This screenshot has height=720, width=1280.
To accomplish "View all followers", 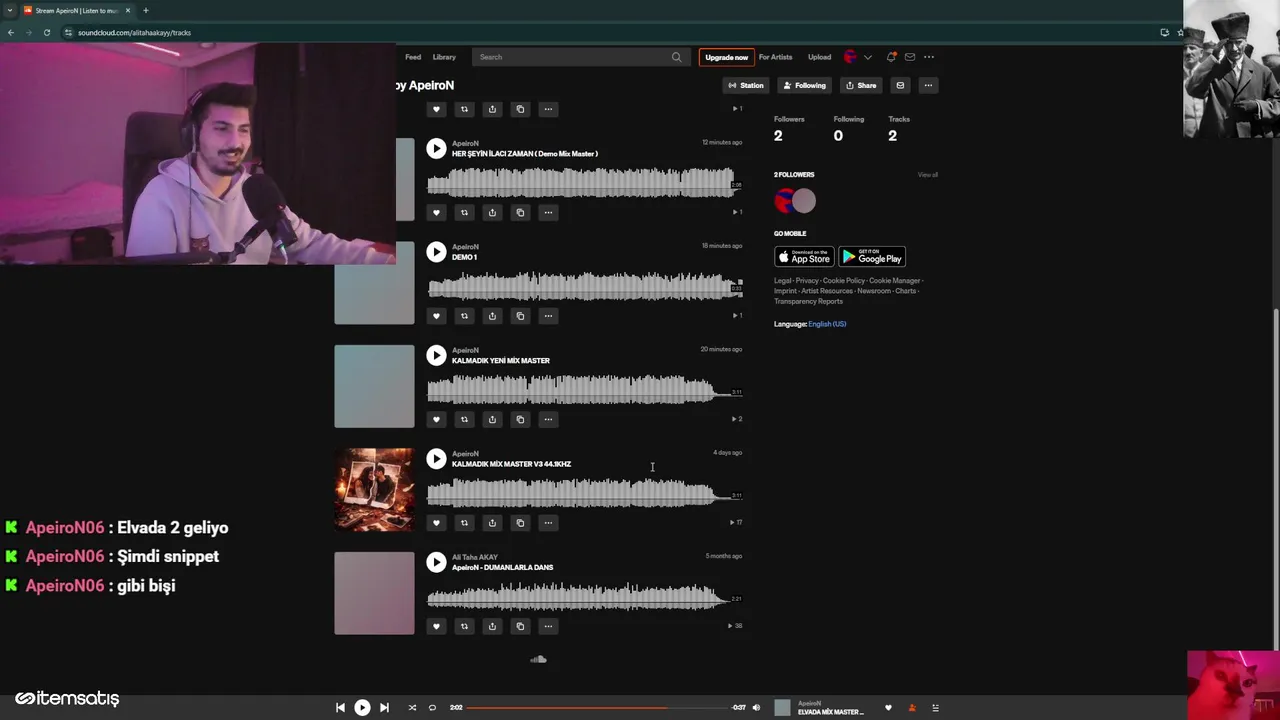I will pos(928,175).
